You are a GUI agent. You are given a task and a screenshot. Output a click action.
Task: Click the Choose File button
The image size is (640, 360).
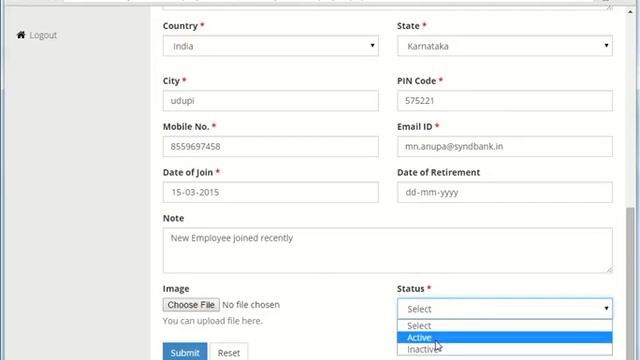click(x=191, y=305)
